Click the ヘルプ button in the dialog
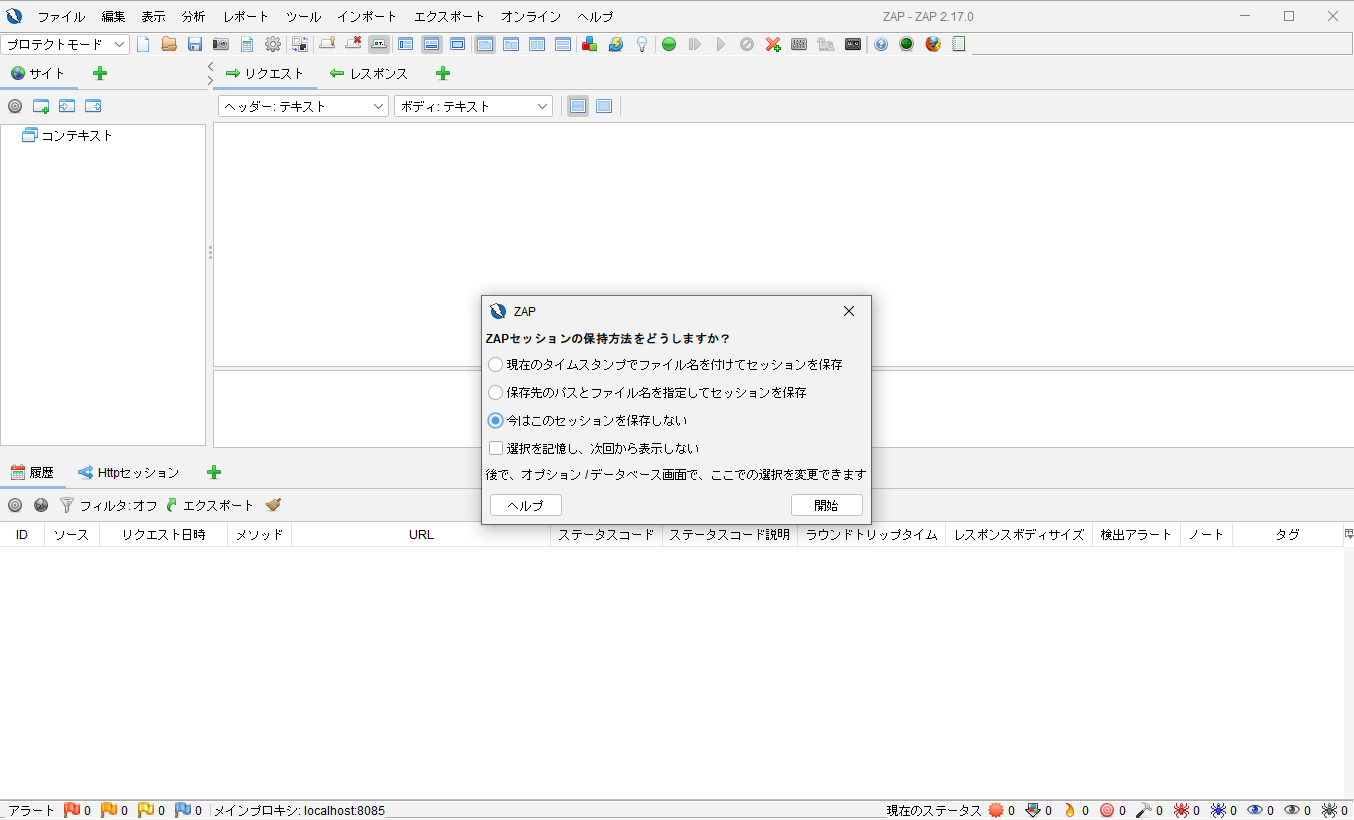1354x820 pixels. coord(526,505)
